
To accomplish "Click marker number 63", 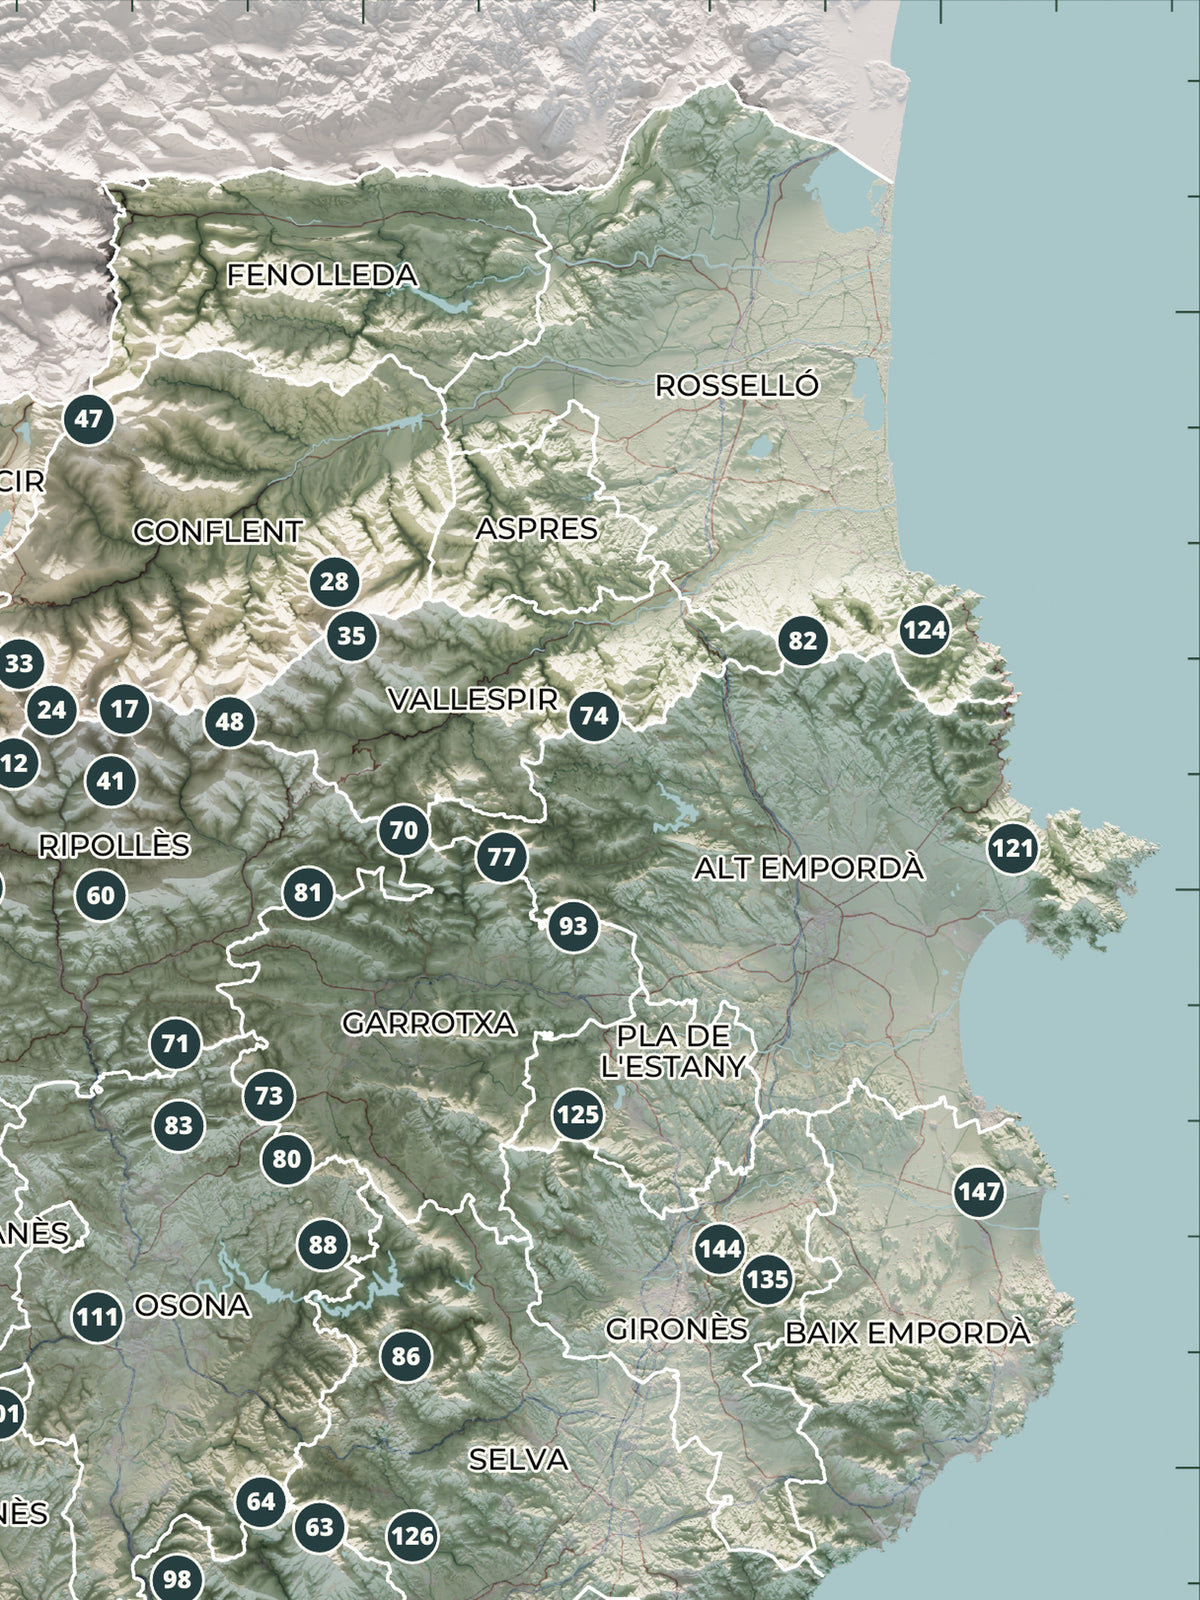I will click(320, 1527).
